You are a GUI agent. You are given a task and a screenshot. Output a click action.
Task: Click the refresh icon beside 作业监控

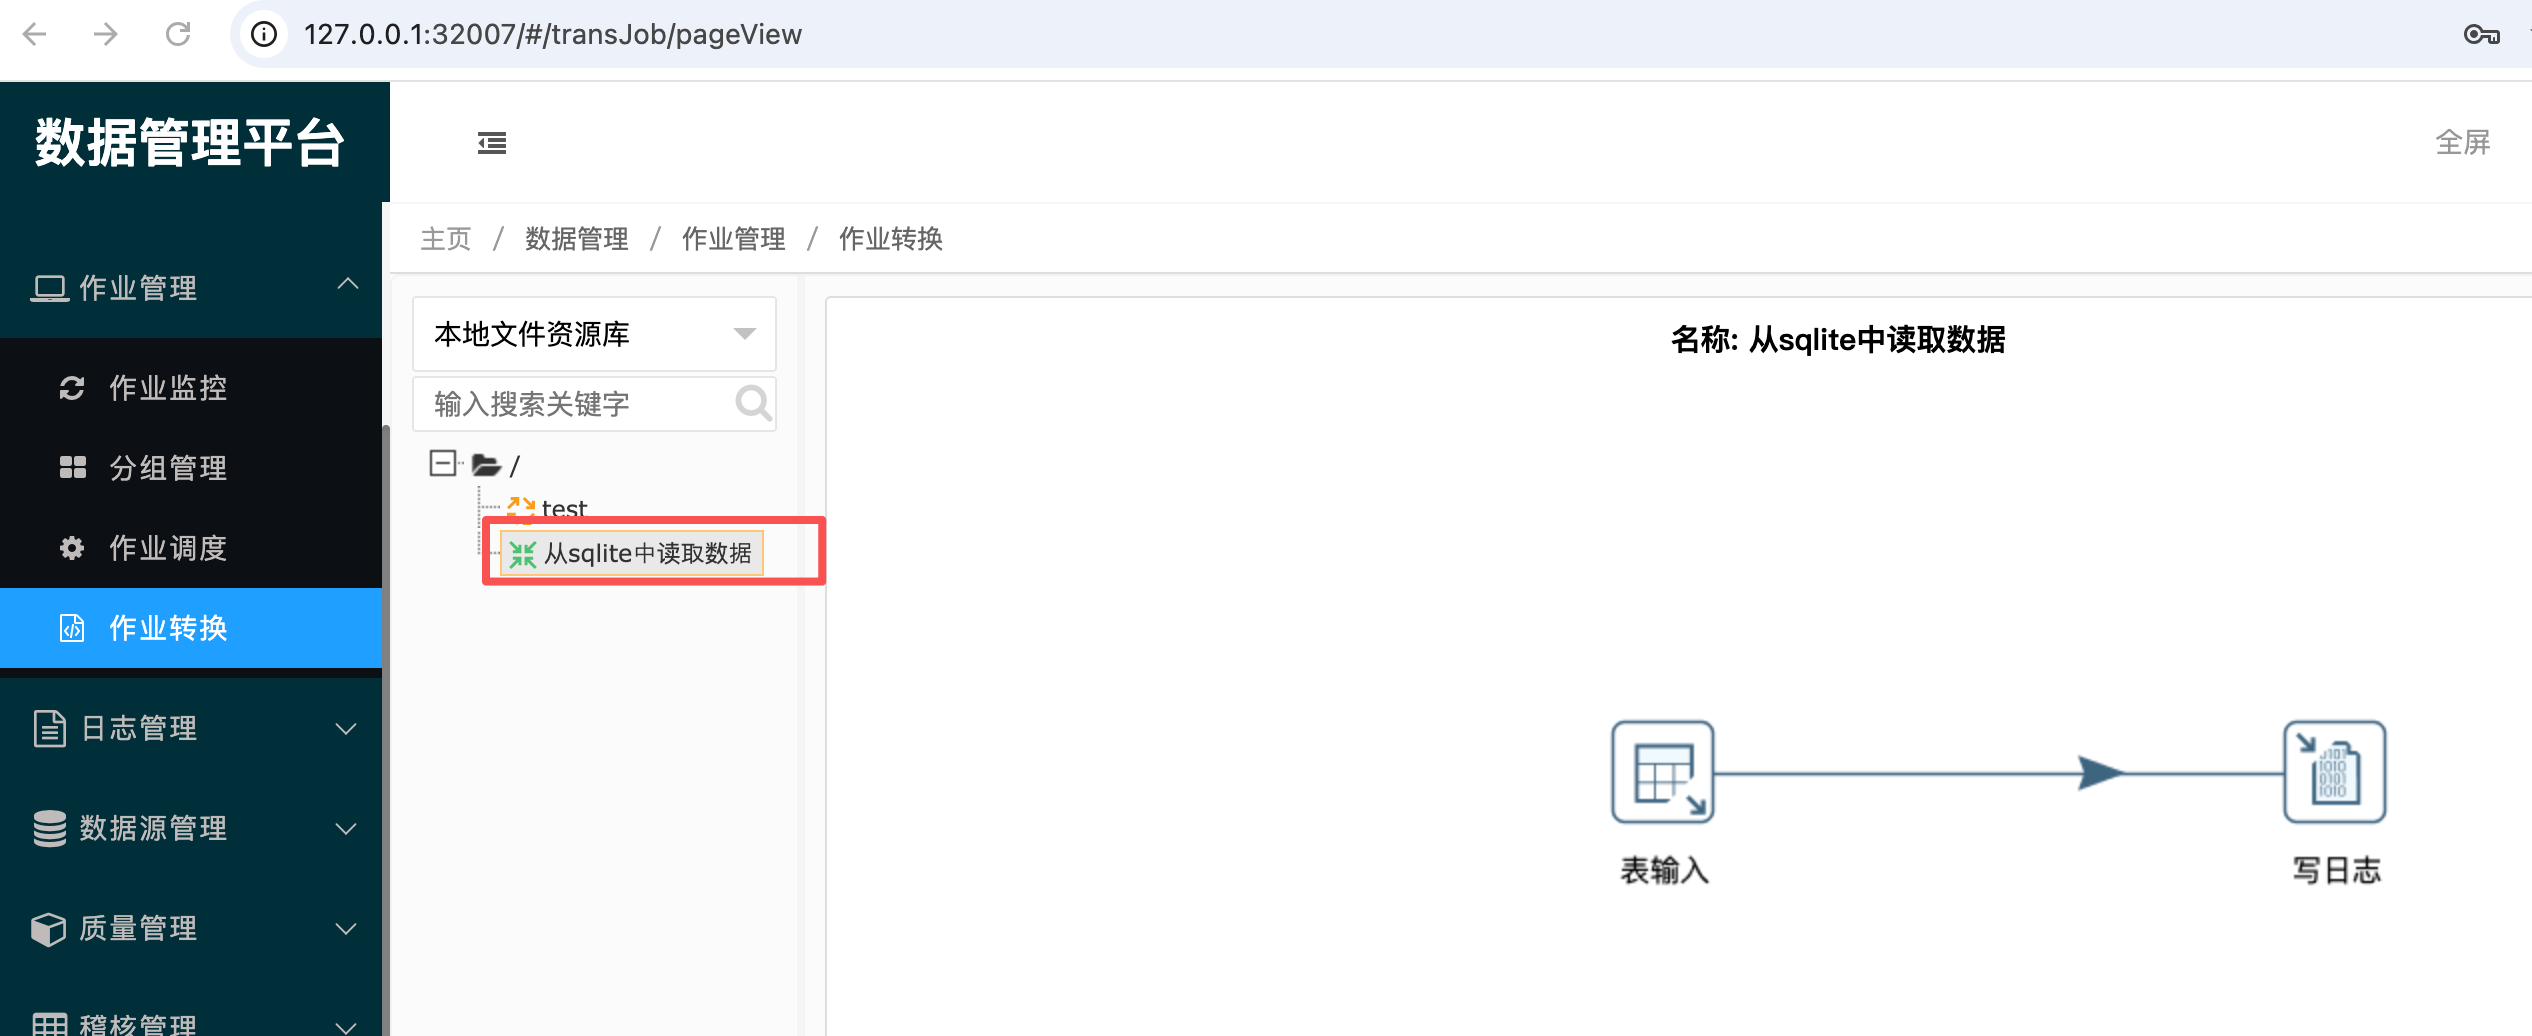71,388
